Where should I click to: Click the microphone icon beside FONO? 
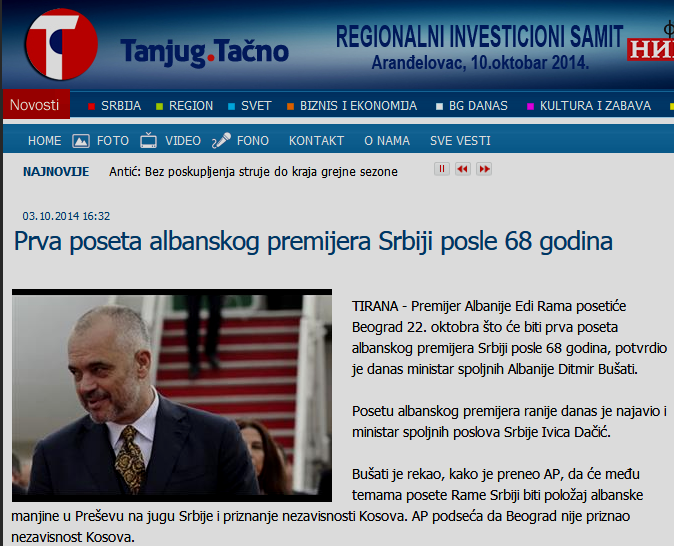[221, 141]
